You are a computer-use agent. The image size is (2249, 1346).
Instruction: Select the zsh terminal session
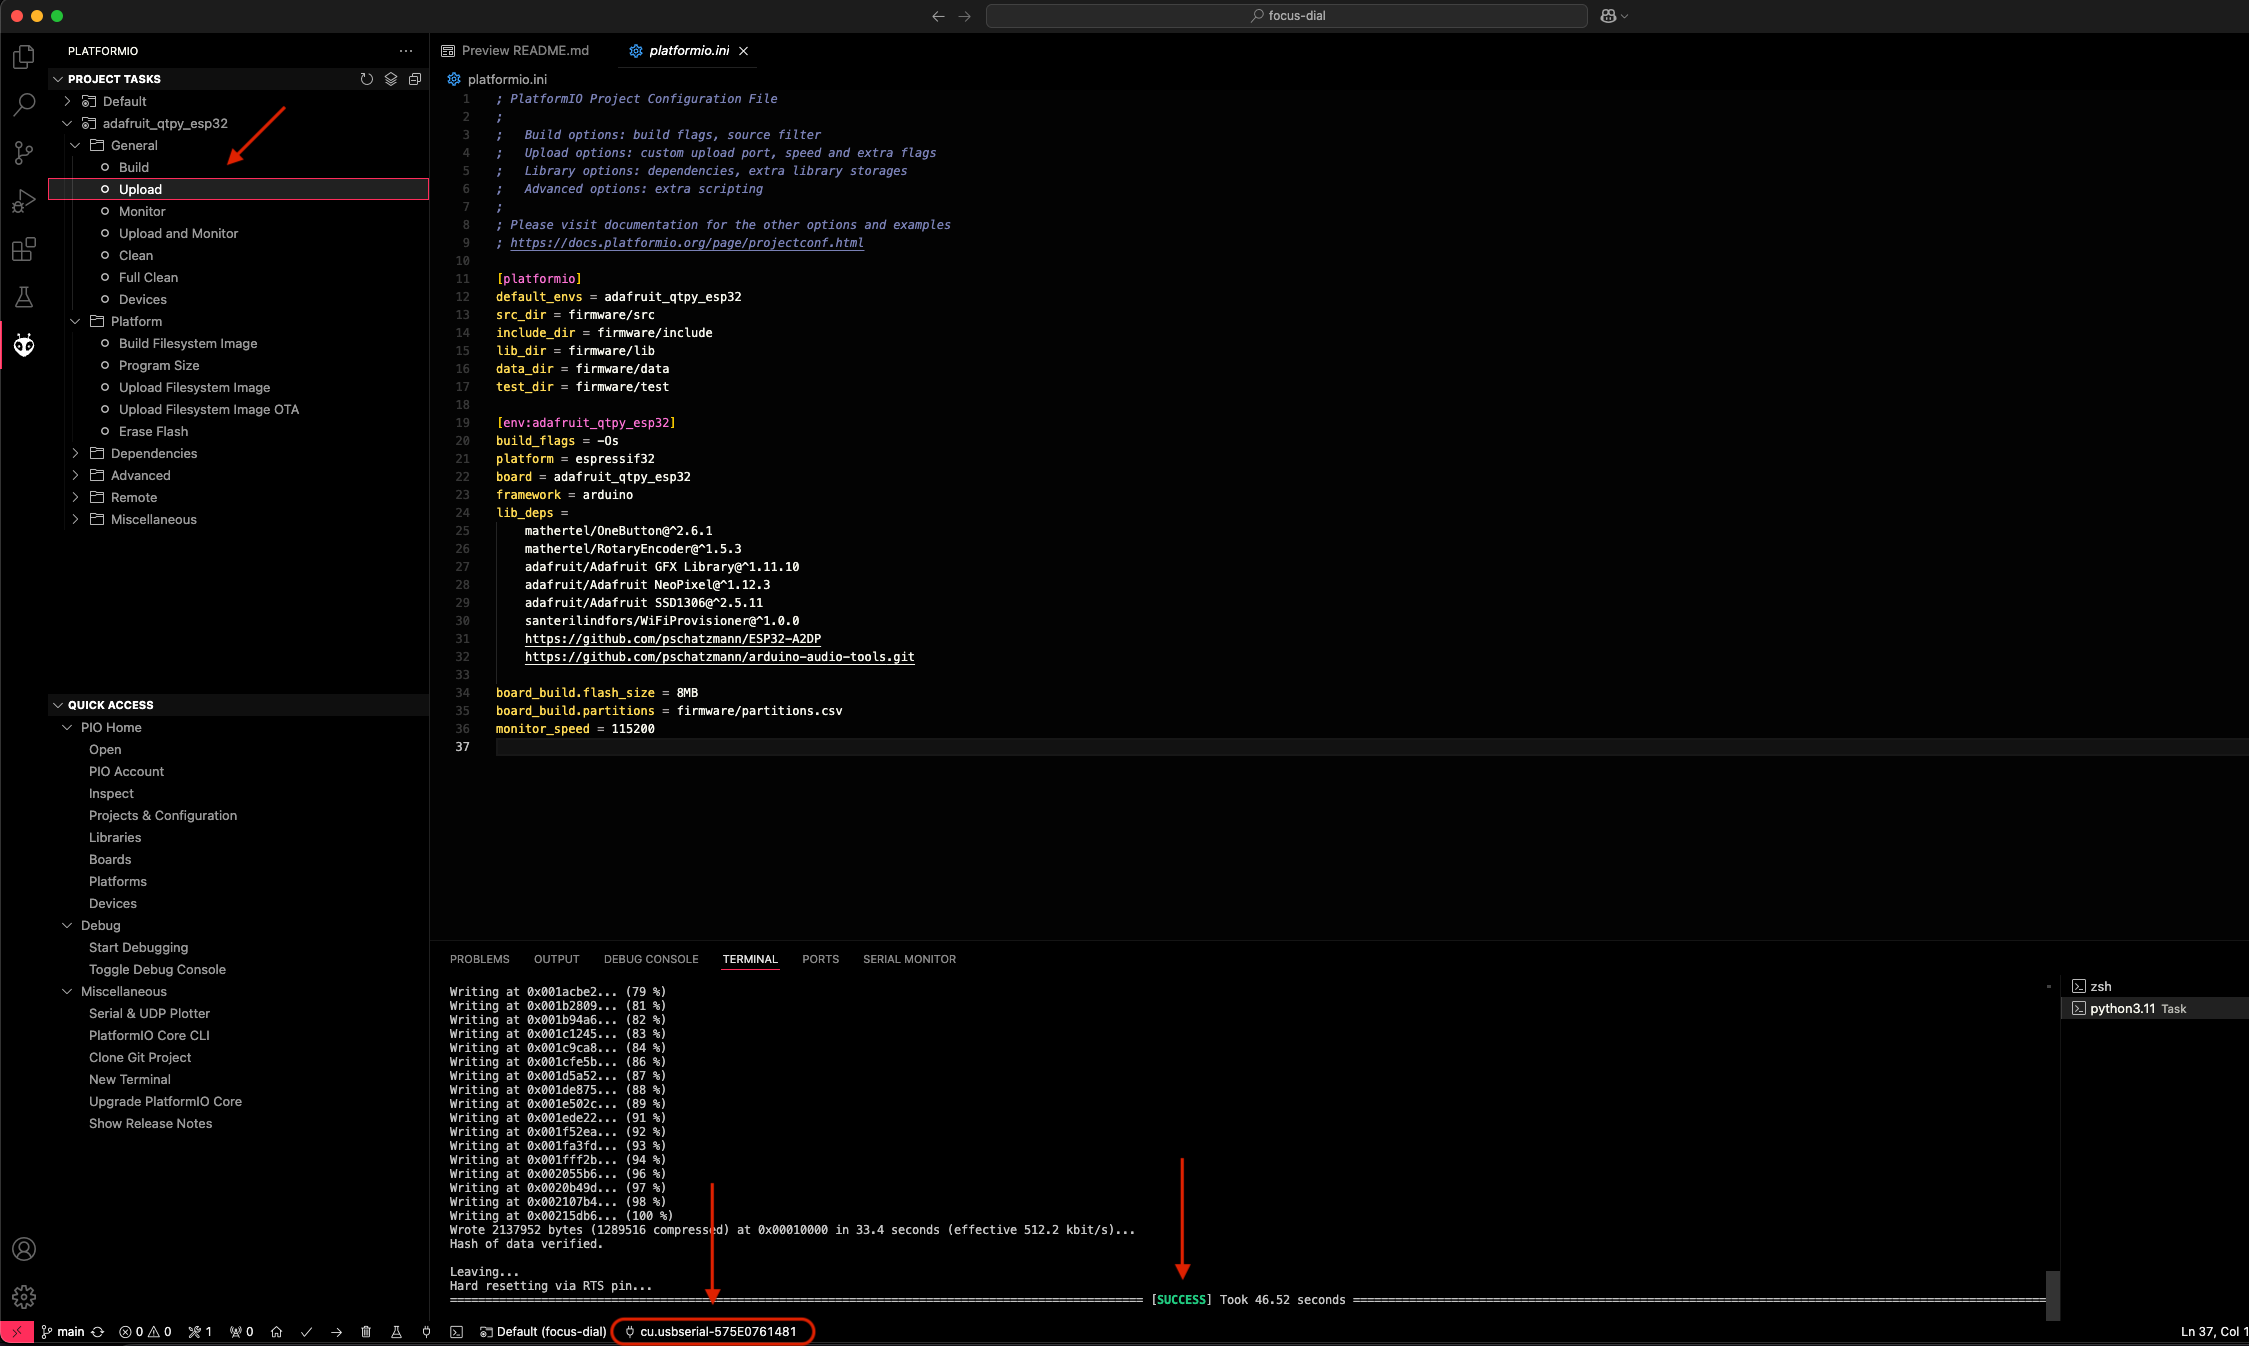tap(2155, 986)
